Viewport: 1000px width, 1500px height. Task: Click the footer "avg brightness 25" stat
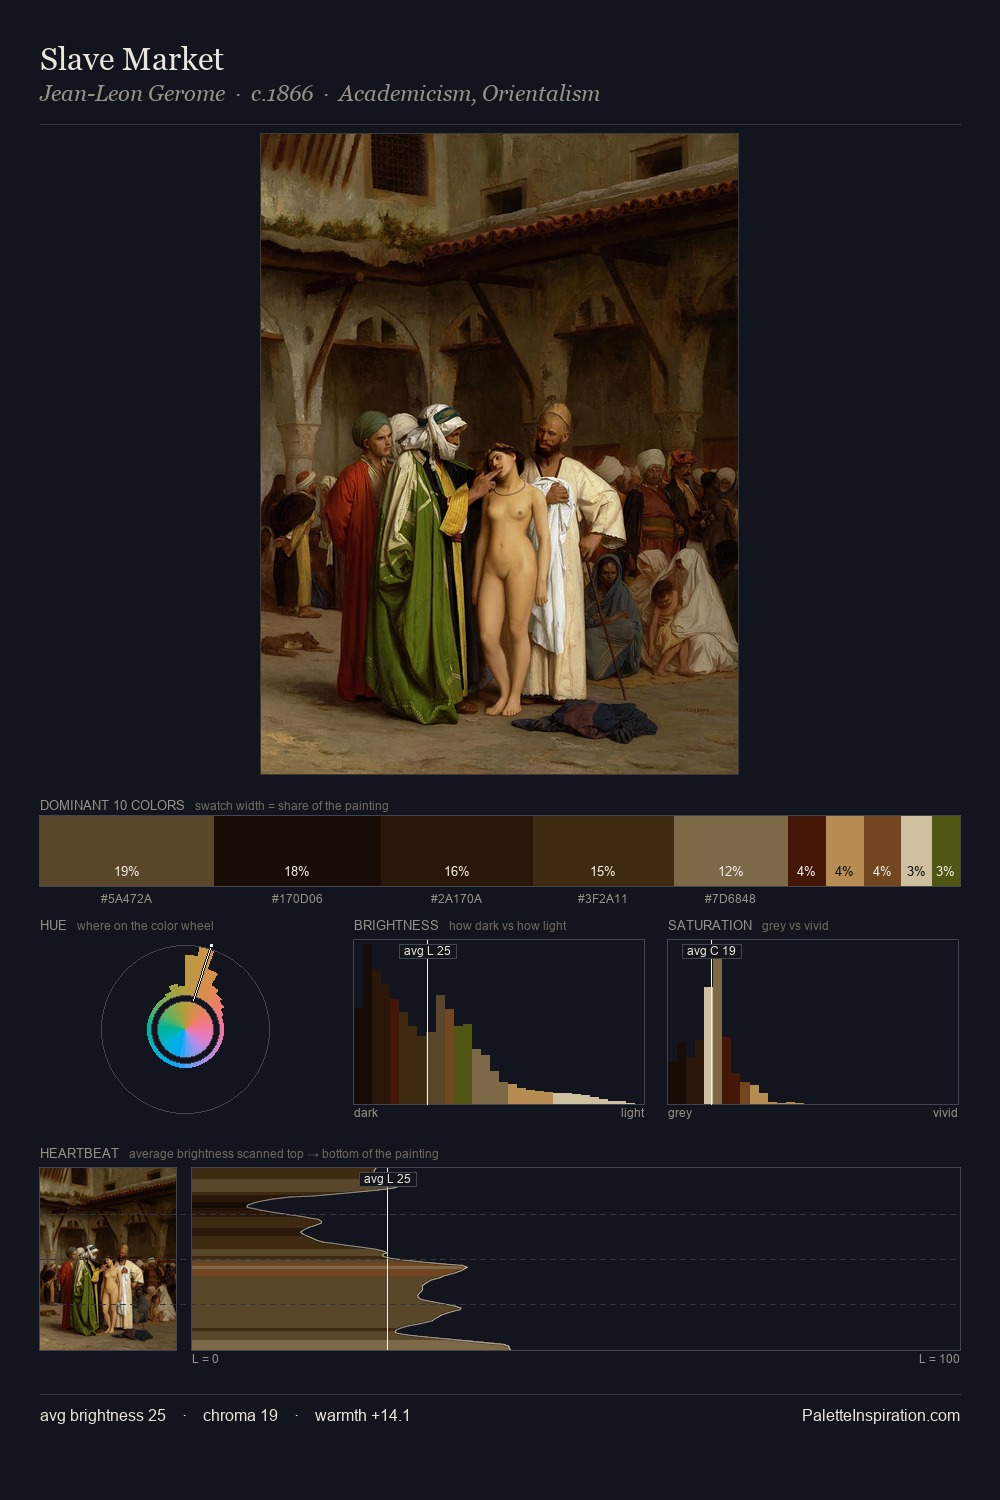103,1415
